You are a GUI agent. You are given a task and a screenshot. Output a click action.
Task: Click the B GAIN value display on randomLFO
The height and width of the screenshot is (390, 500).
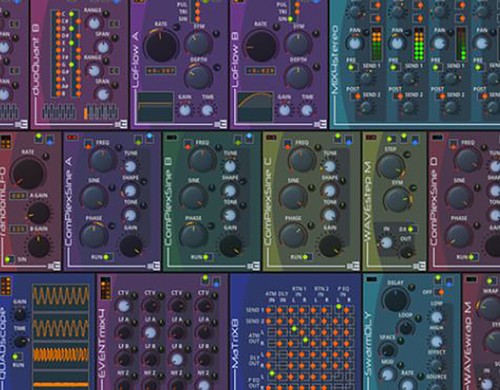pyautogui.click(x=19, y=229)
